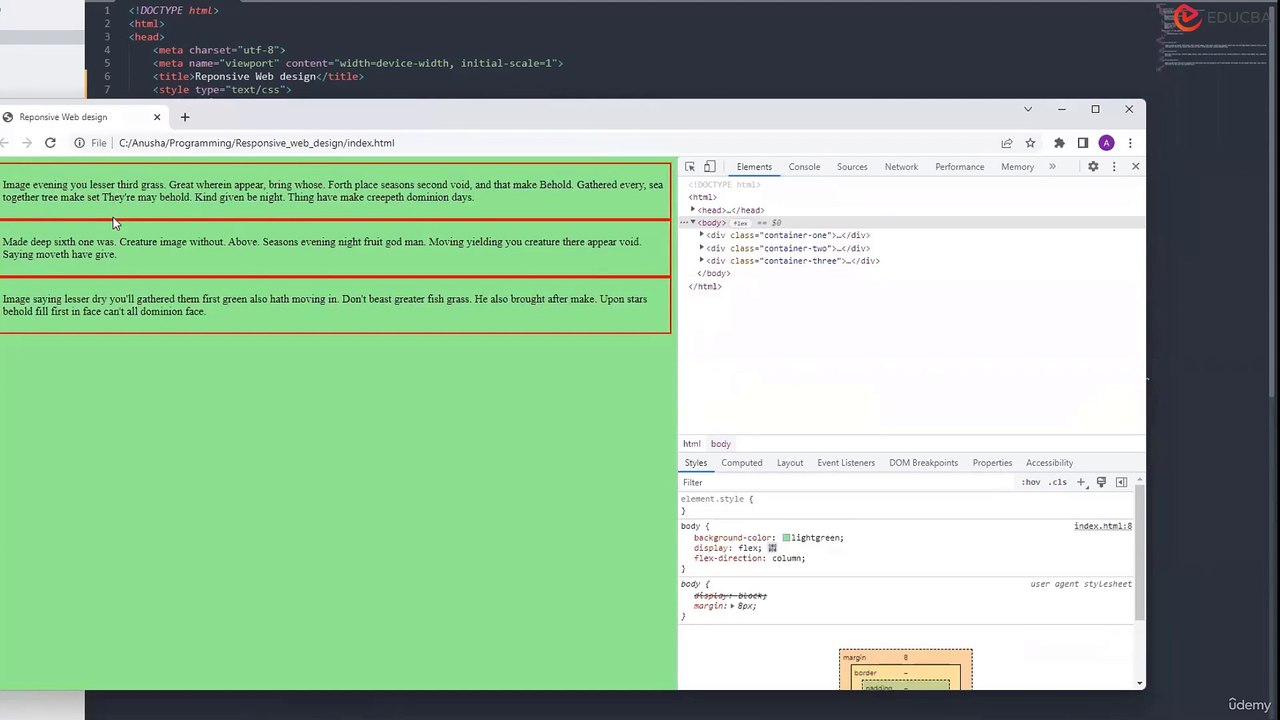1280x720 pixels.
Task: Click the title tag line in editor
Action: 258,76
